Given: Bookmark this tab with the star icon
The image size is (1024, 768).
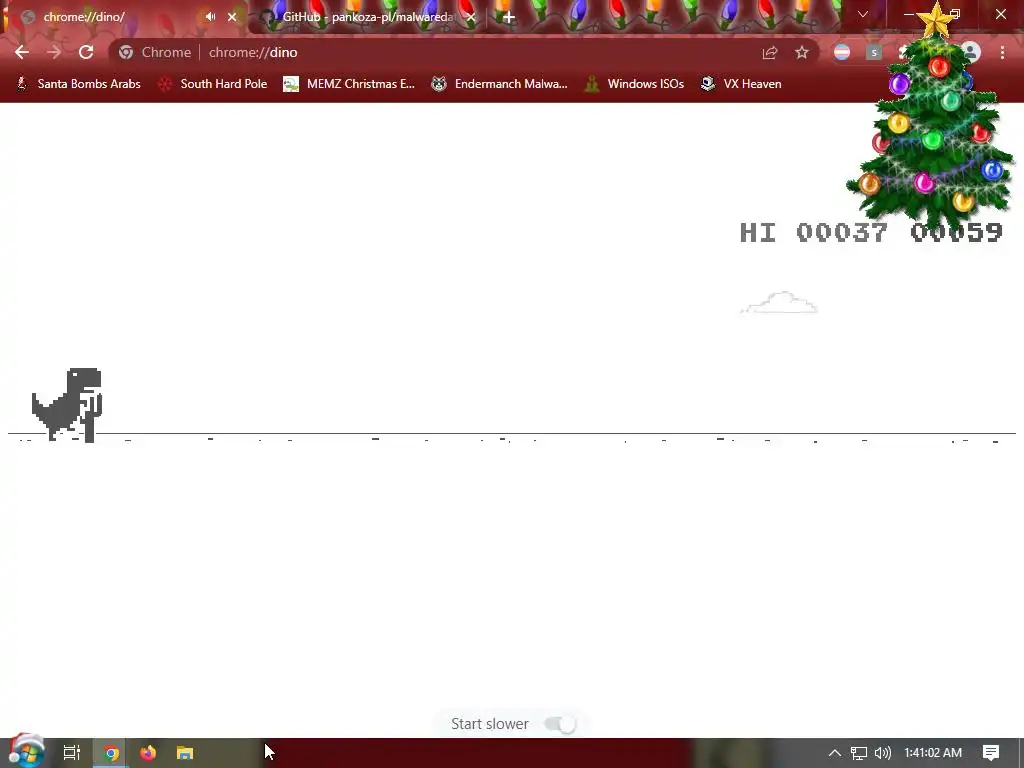Looking at the screenshot, I should pyautogui.click(x=802, y=52).
